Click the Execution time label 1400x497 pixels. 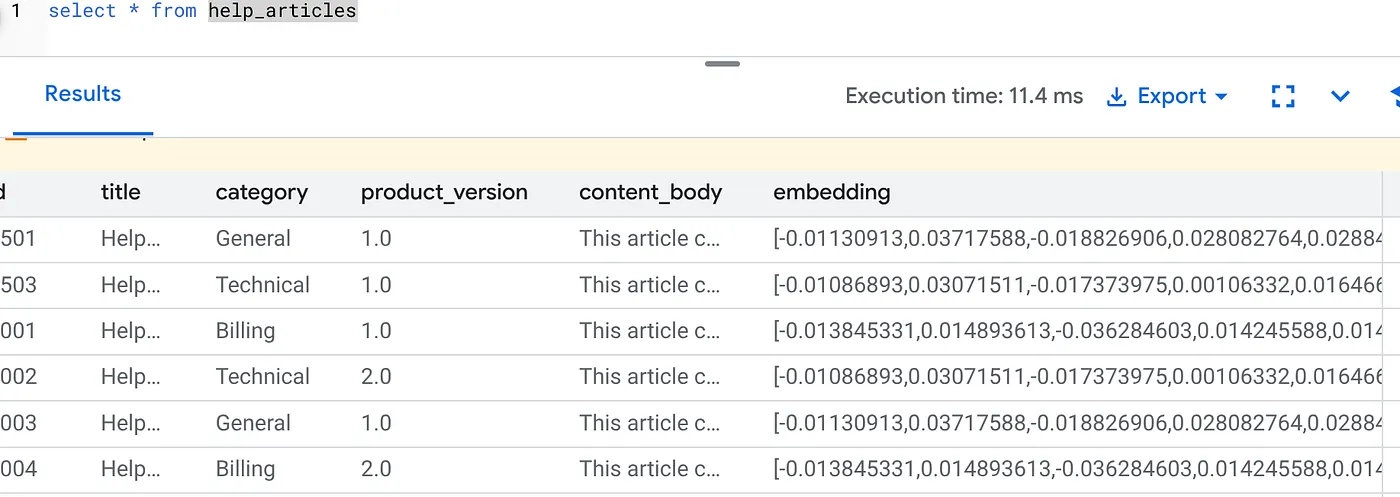click(964, 97)
